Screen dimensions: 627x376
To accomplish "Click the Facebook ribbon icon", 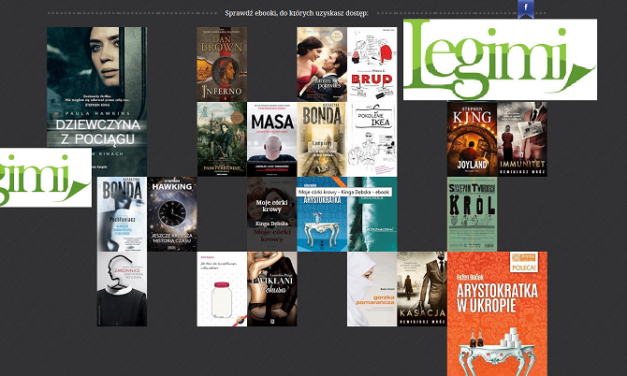I will point(525,9).
